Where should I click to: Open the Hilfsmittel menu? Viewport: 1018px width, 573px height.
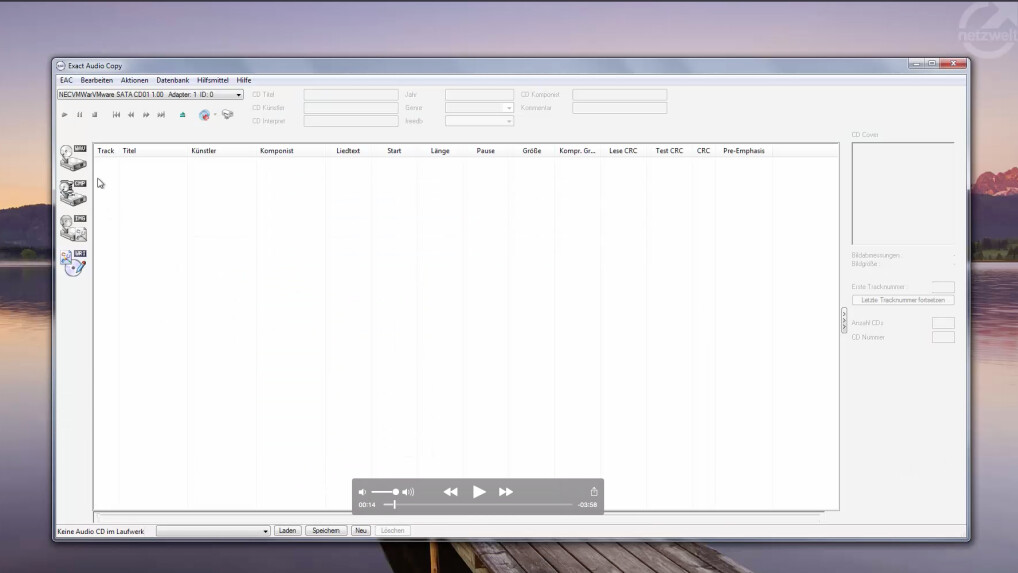point(213,80)
